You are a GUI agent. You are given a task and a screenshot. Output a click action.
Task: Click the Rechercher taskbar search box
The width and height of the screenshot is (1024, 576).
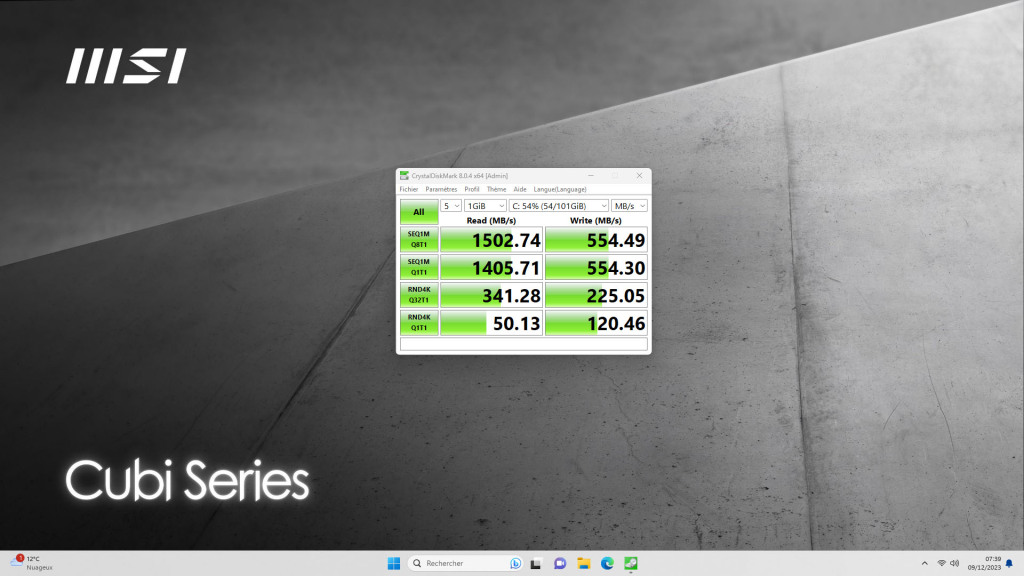point(465,563)
